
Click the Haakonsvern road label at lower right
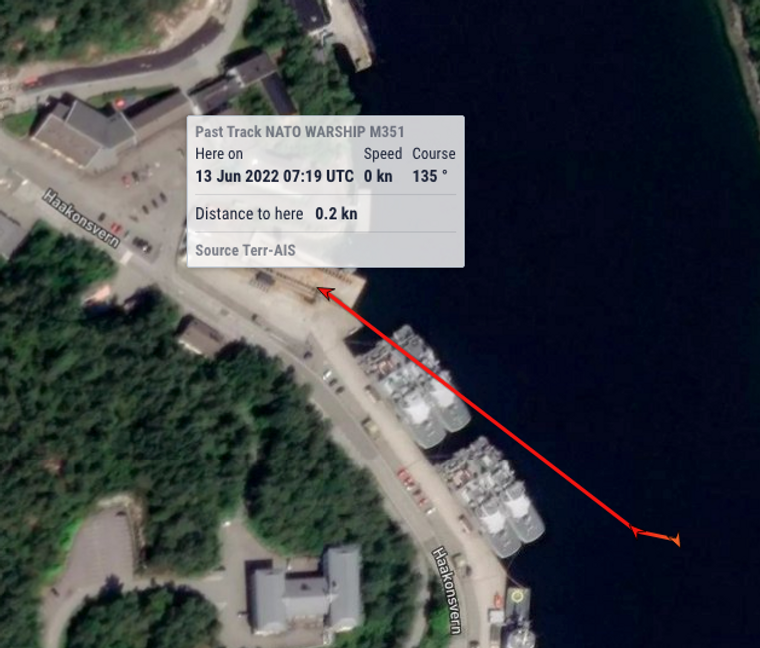click(446, 590)
